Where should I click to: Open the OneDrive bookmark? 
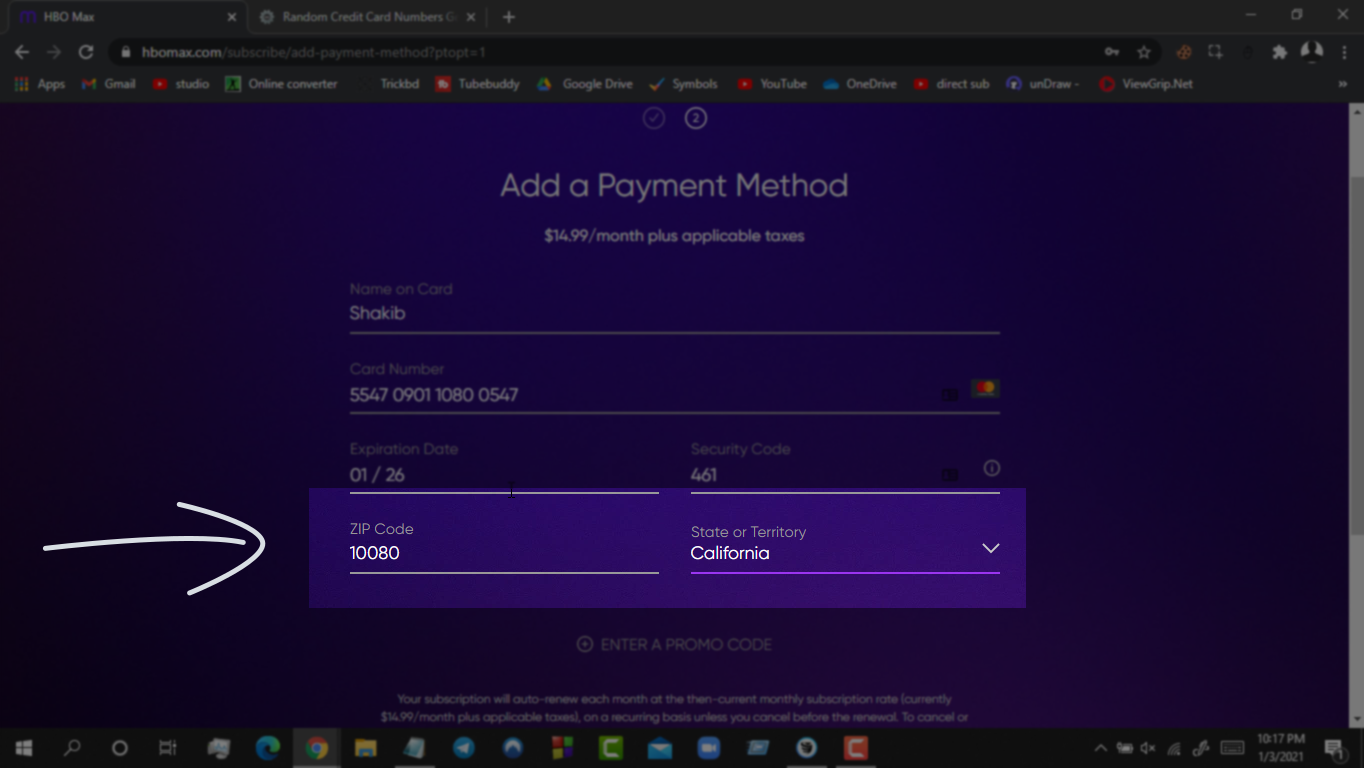860,84
